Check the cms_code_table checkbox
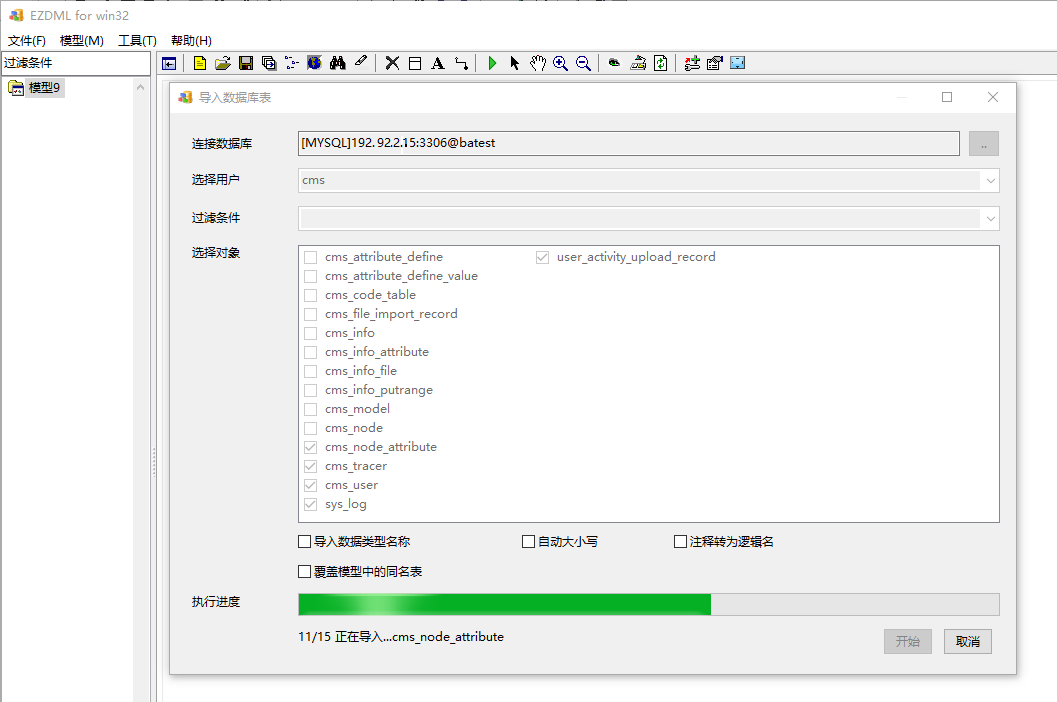Image resolution: width=1057 pixels, height=702 pixels. (x=310, y=295)
